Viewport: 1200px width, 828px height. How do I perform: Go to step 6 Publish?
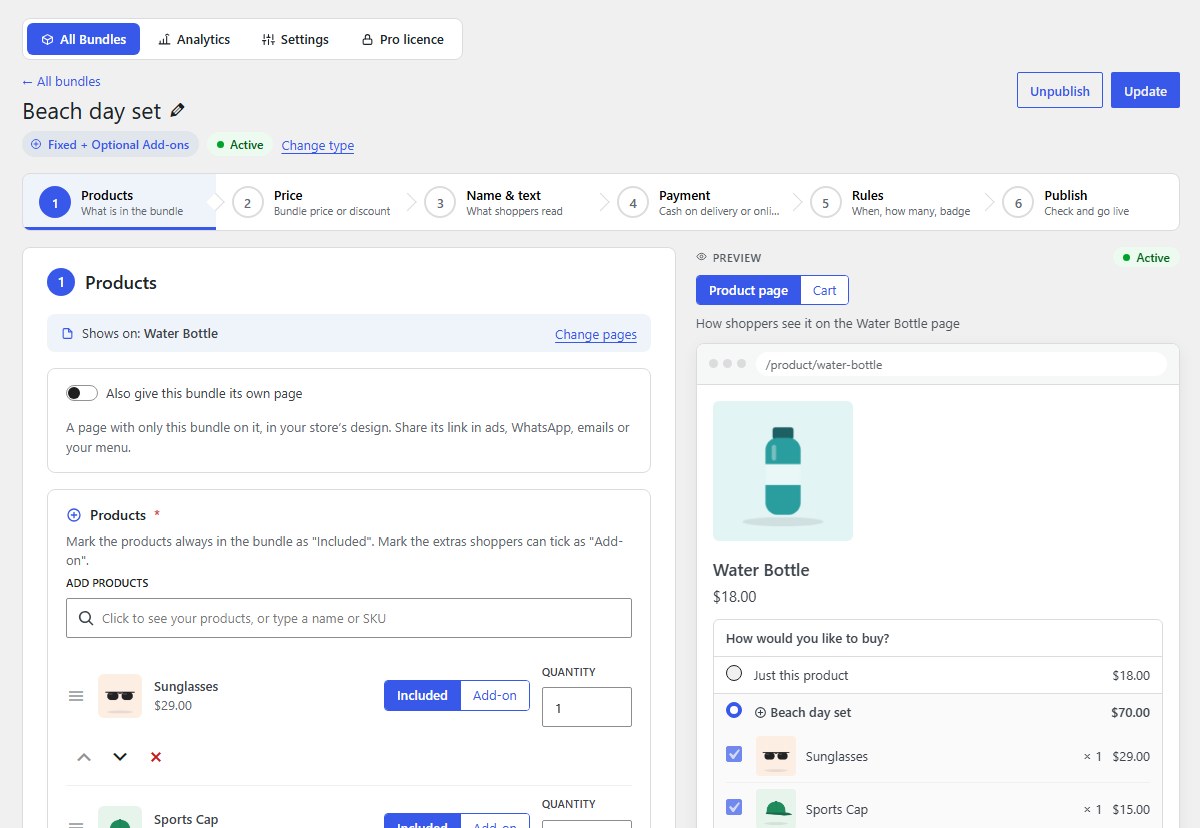point(1085,203)
